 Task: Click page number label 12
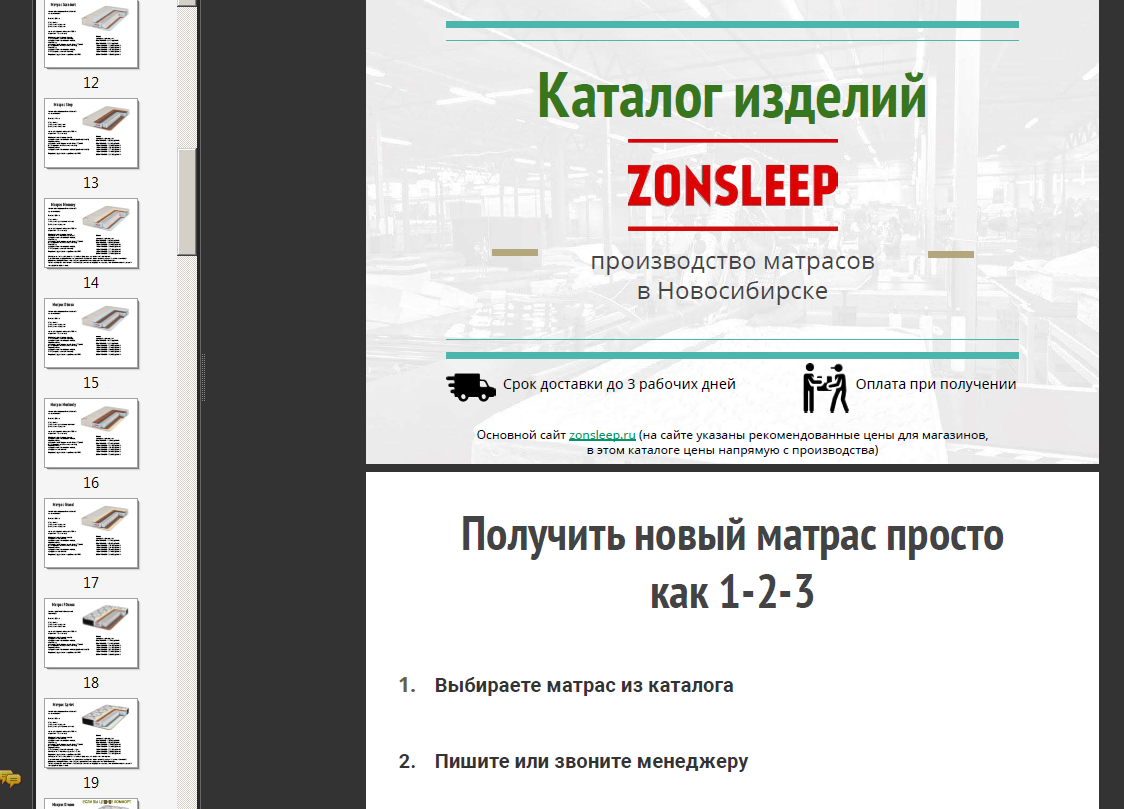coord(91,83)
